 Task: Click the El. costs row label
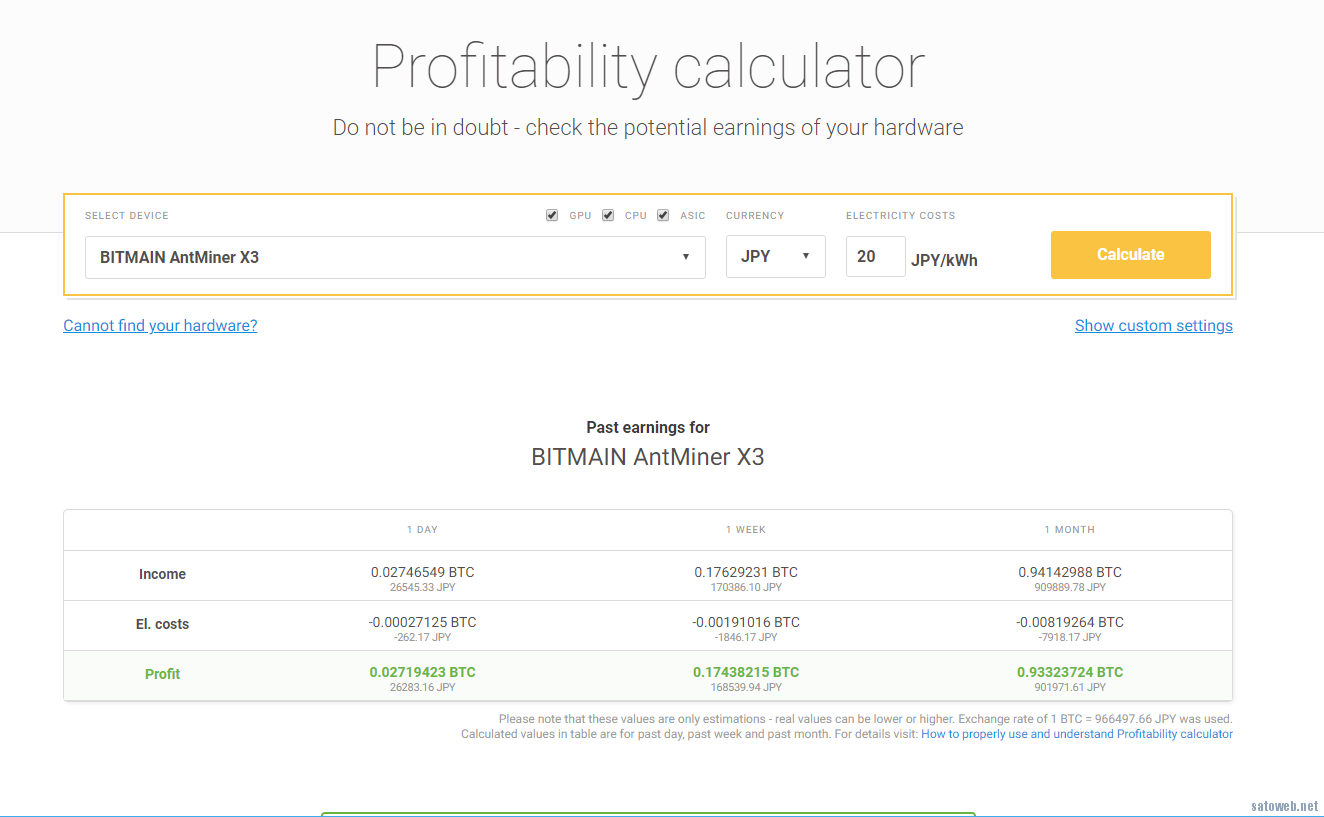162,624
